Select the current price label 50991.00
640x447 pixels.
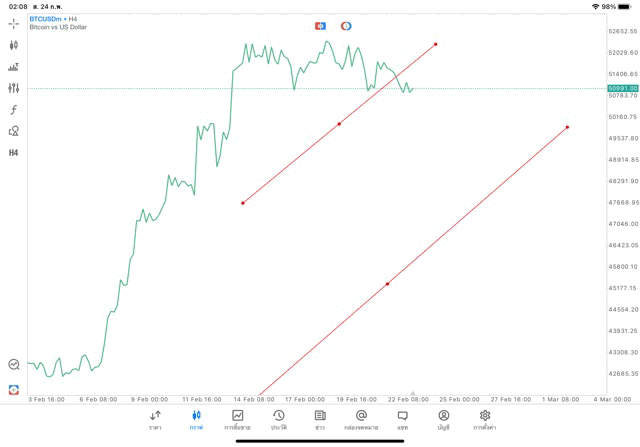[x=622, y=88]
